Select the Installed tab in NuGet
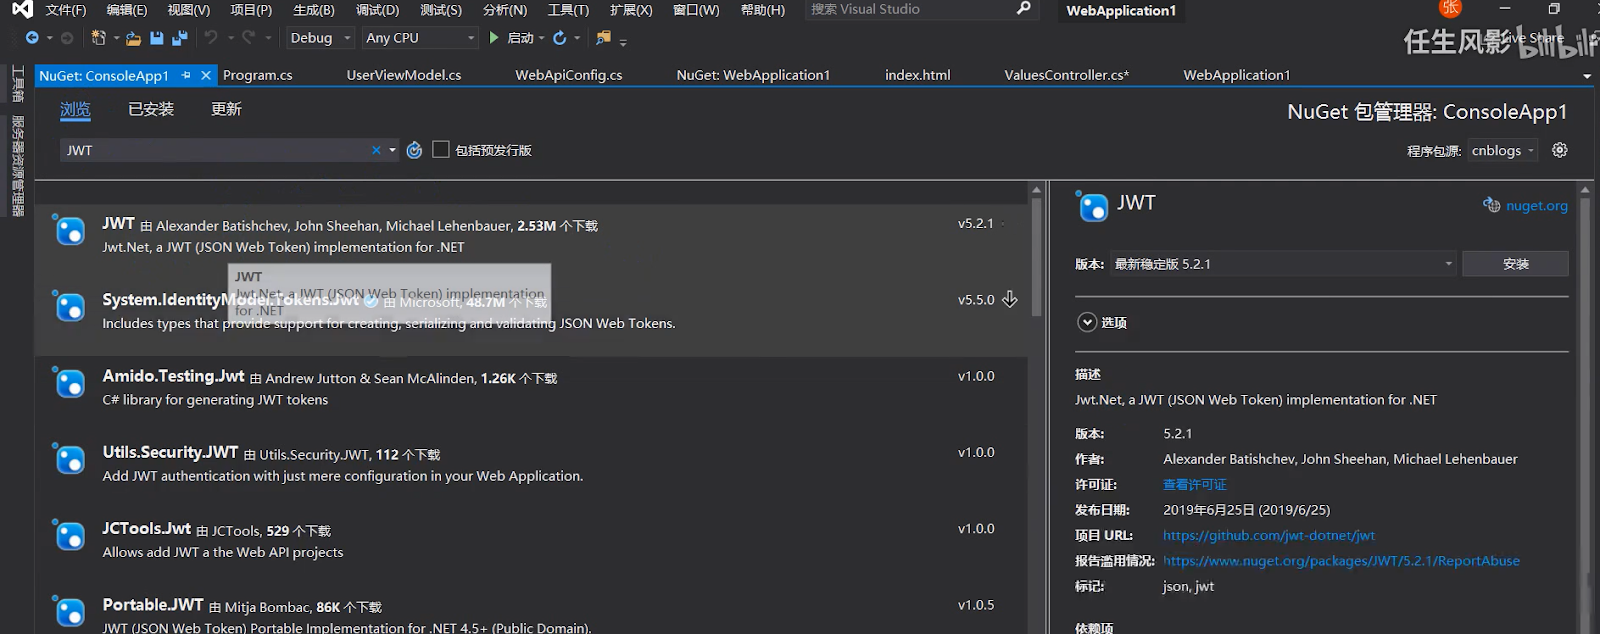This screenshot has height=634, width=1600. pyautogui.click(x=151, y=109)
